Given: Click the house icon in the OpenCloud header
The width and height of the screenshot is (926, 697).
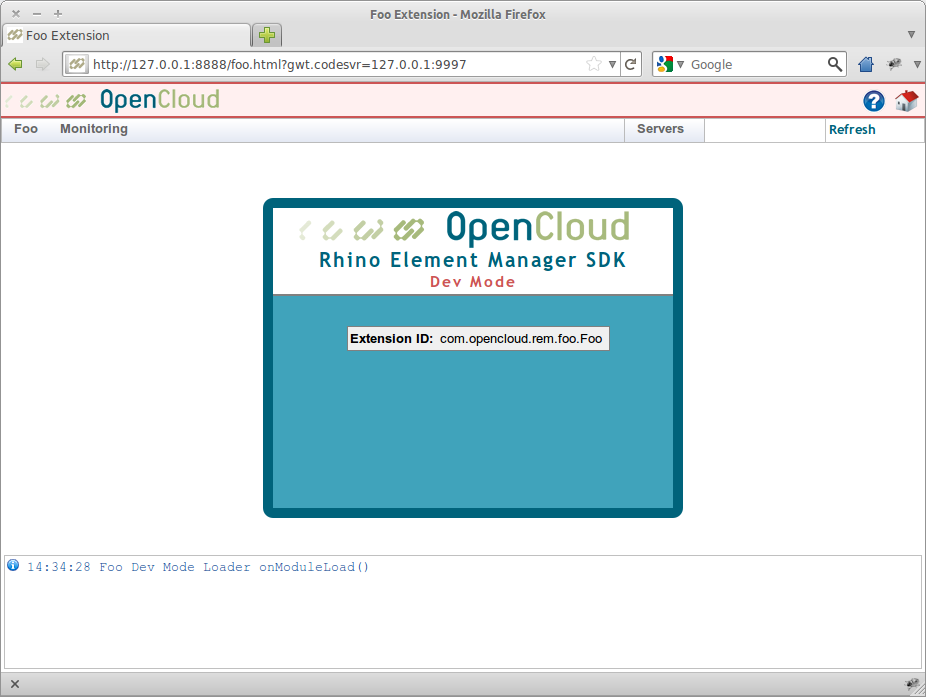Looking at the screenshot, I should click(906, 101).
